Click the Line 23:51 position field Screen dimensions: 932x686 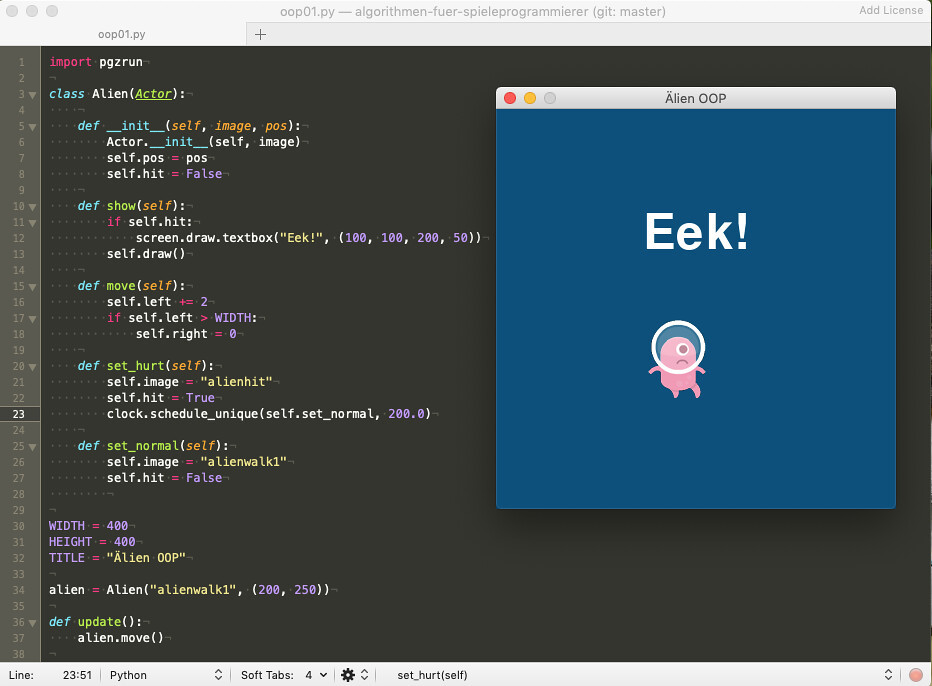pos(77,675)
